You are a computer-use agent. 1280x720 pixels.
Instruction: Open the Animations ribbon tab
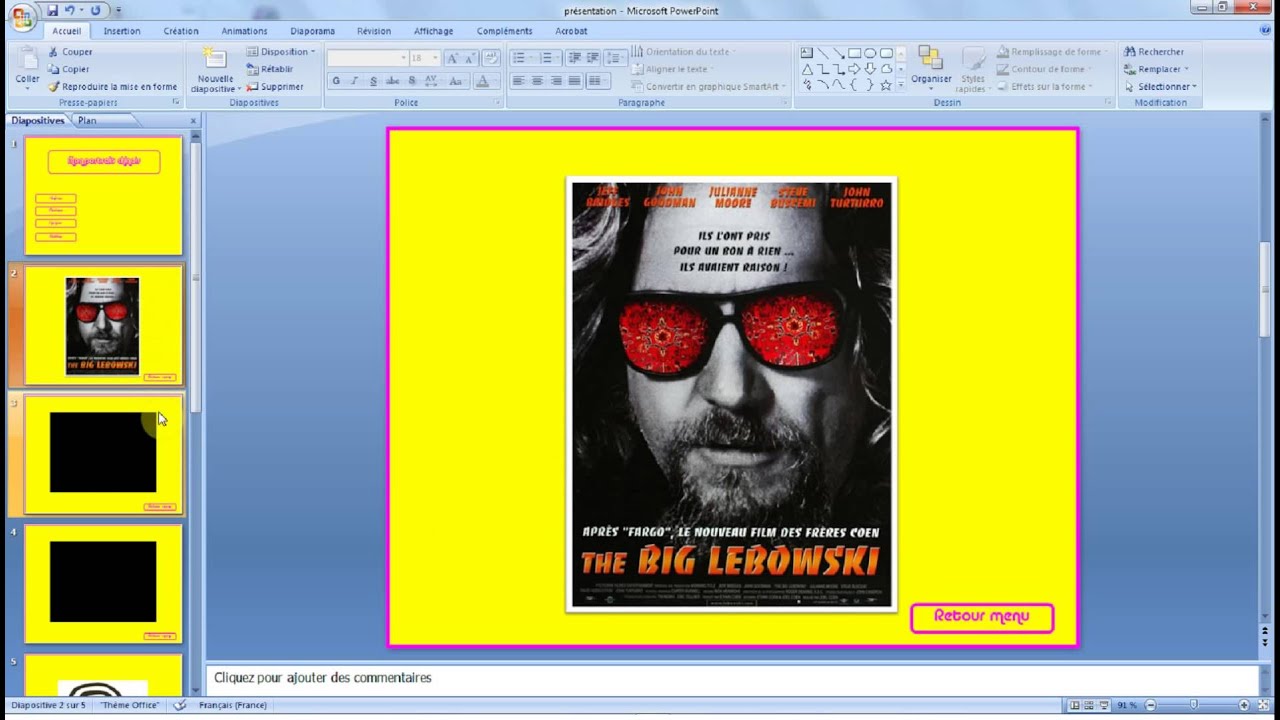(245, 31)
